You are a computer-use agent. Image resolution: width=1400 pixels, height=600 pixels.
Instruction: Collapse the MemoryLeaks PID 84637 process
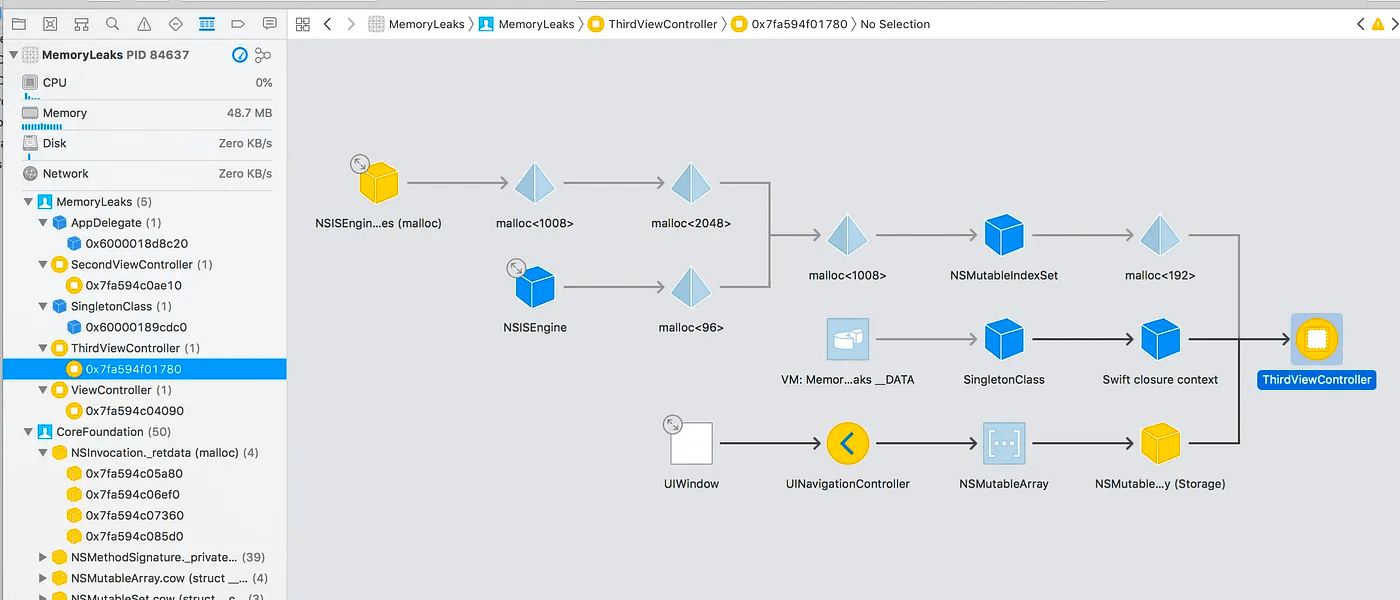click(13, 55)
